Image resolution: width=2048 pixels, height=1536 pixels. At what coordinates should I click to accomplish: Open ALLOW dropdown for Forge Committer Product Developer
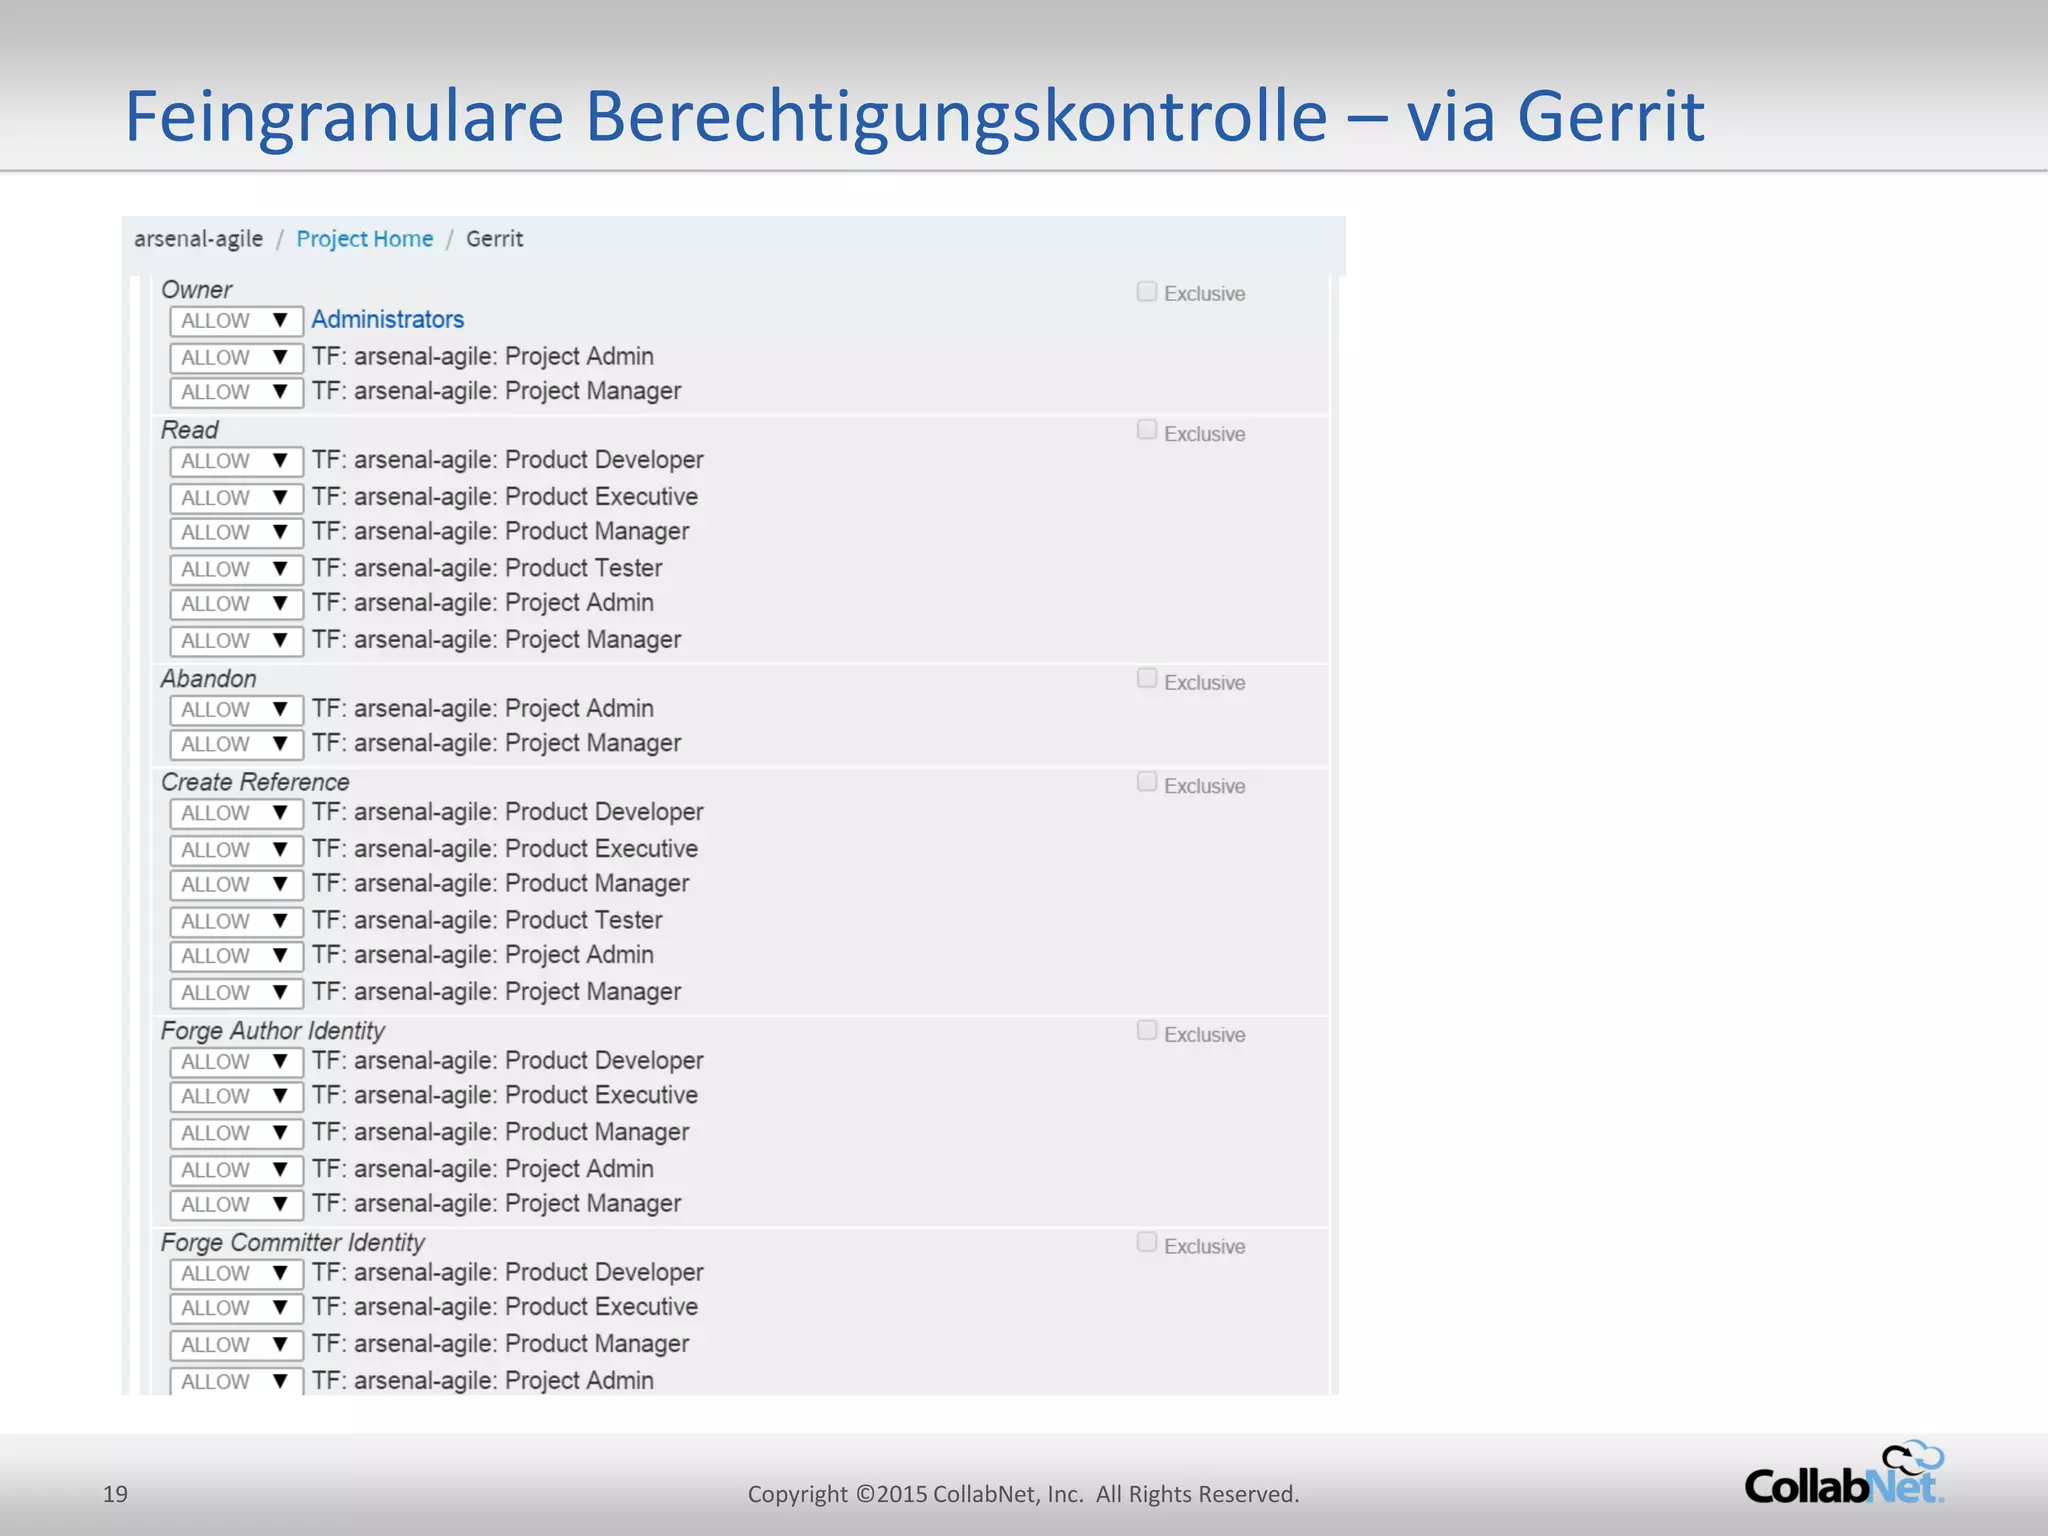coord(236,1273)
